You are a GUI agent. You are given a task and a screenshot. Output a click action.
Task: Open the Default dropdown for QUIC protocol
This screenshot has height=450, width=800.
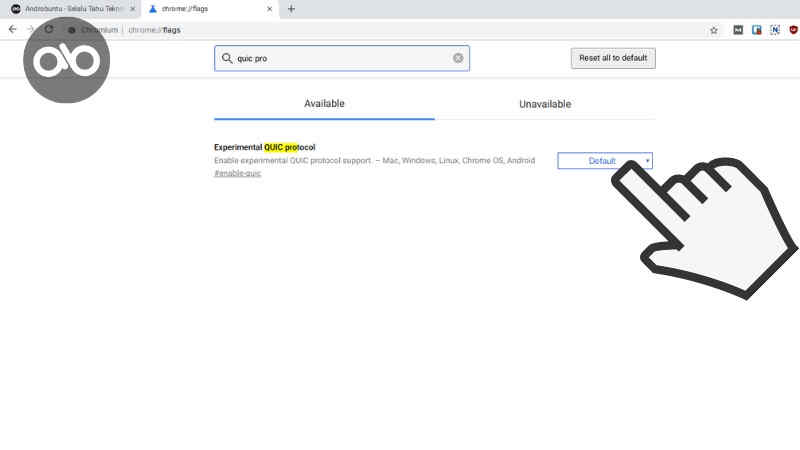click(605, 161)
